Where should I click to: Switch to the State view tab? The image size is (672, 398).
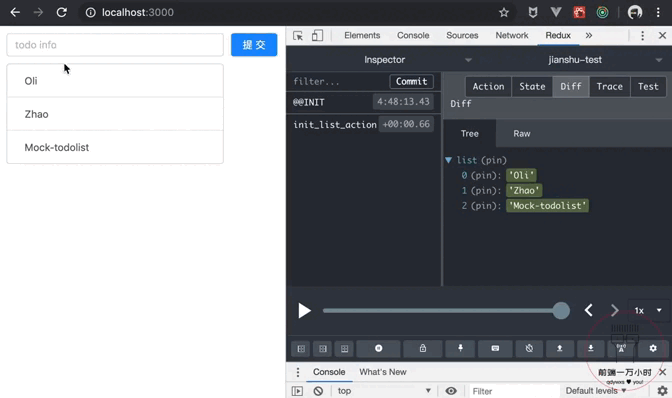coord(532,87)
